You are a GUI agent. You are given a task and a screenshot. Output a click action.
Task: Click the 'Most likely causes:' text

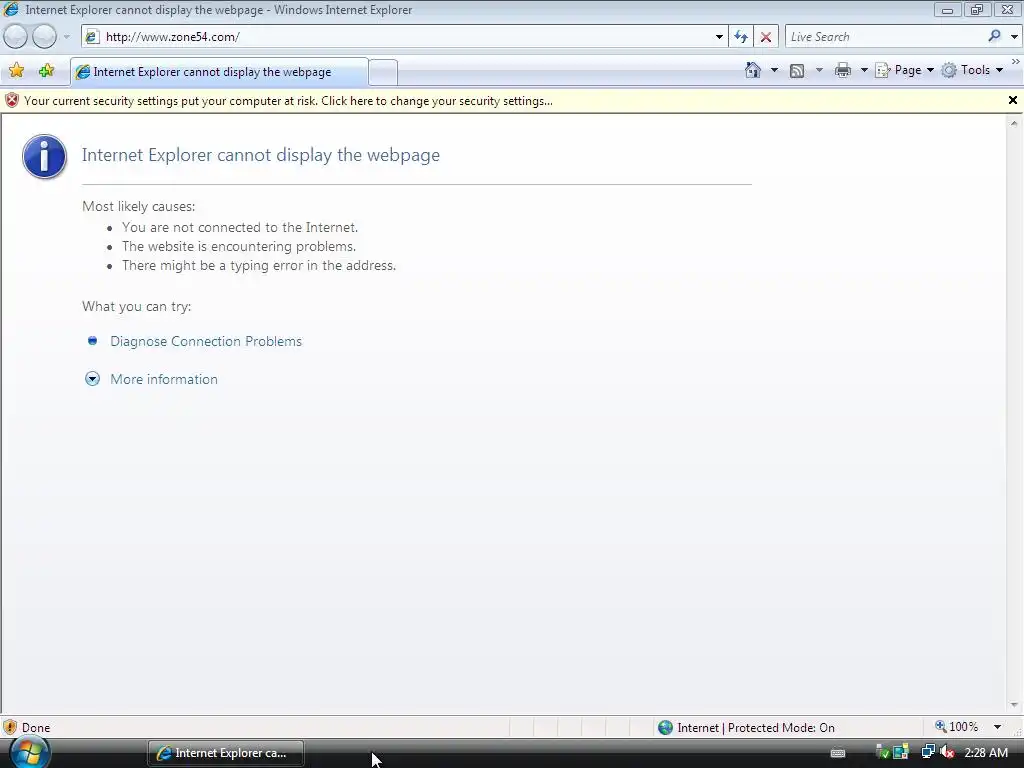138,206
